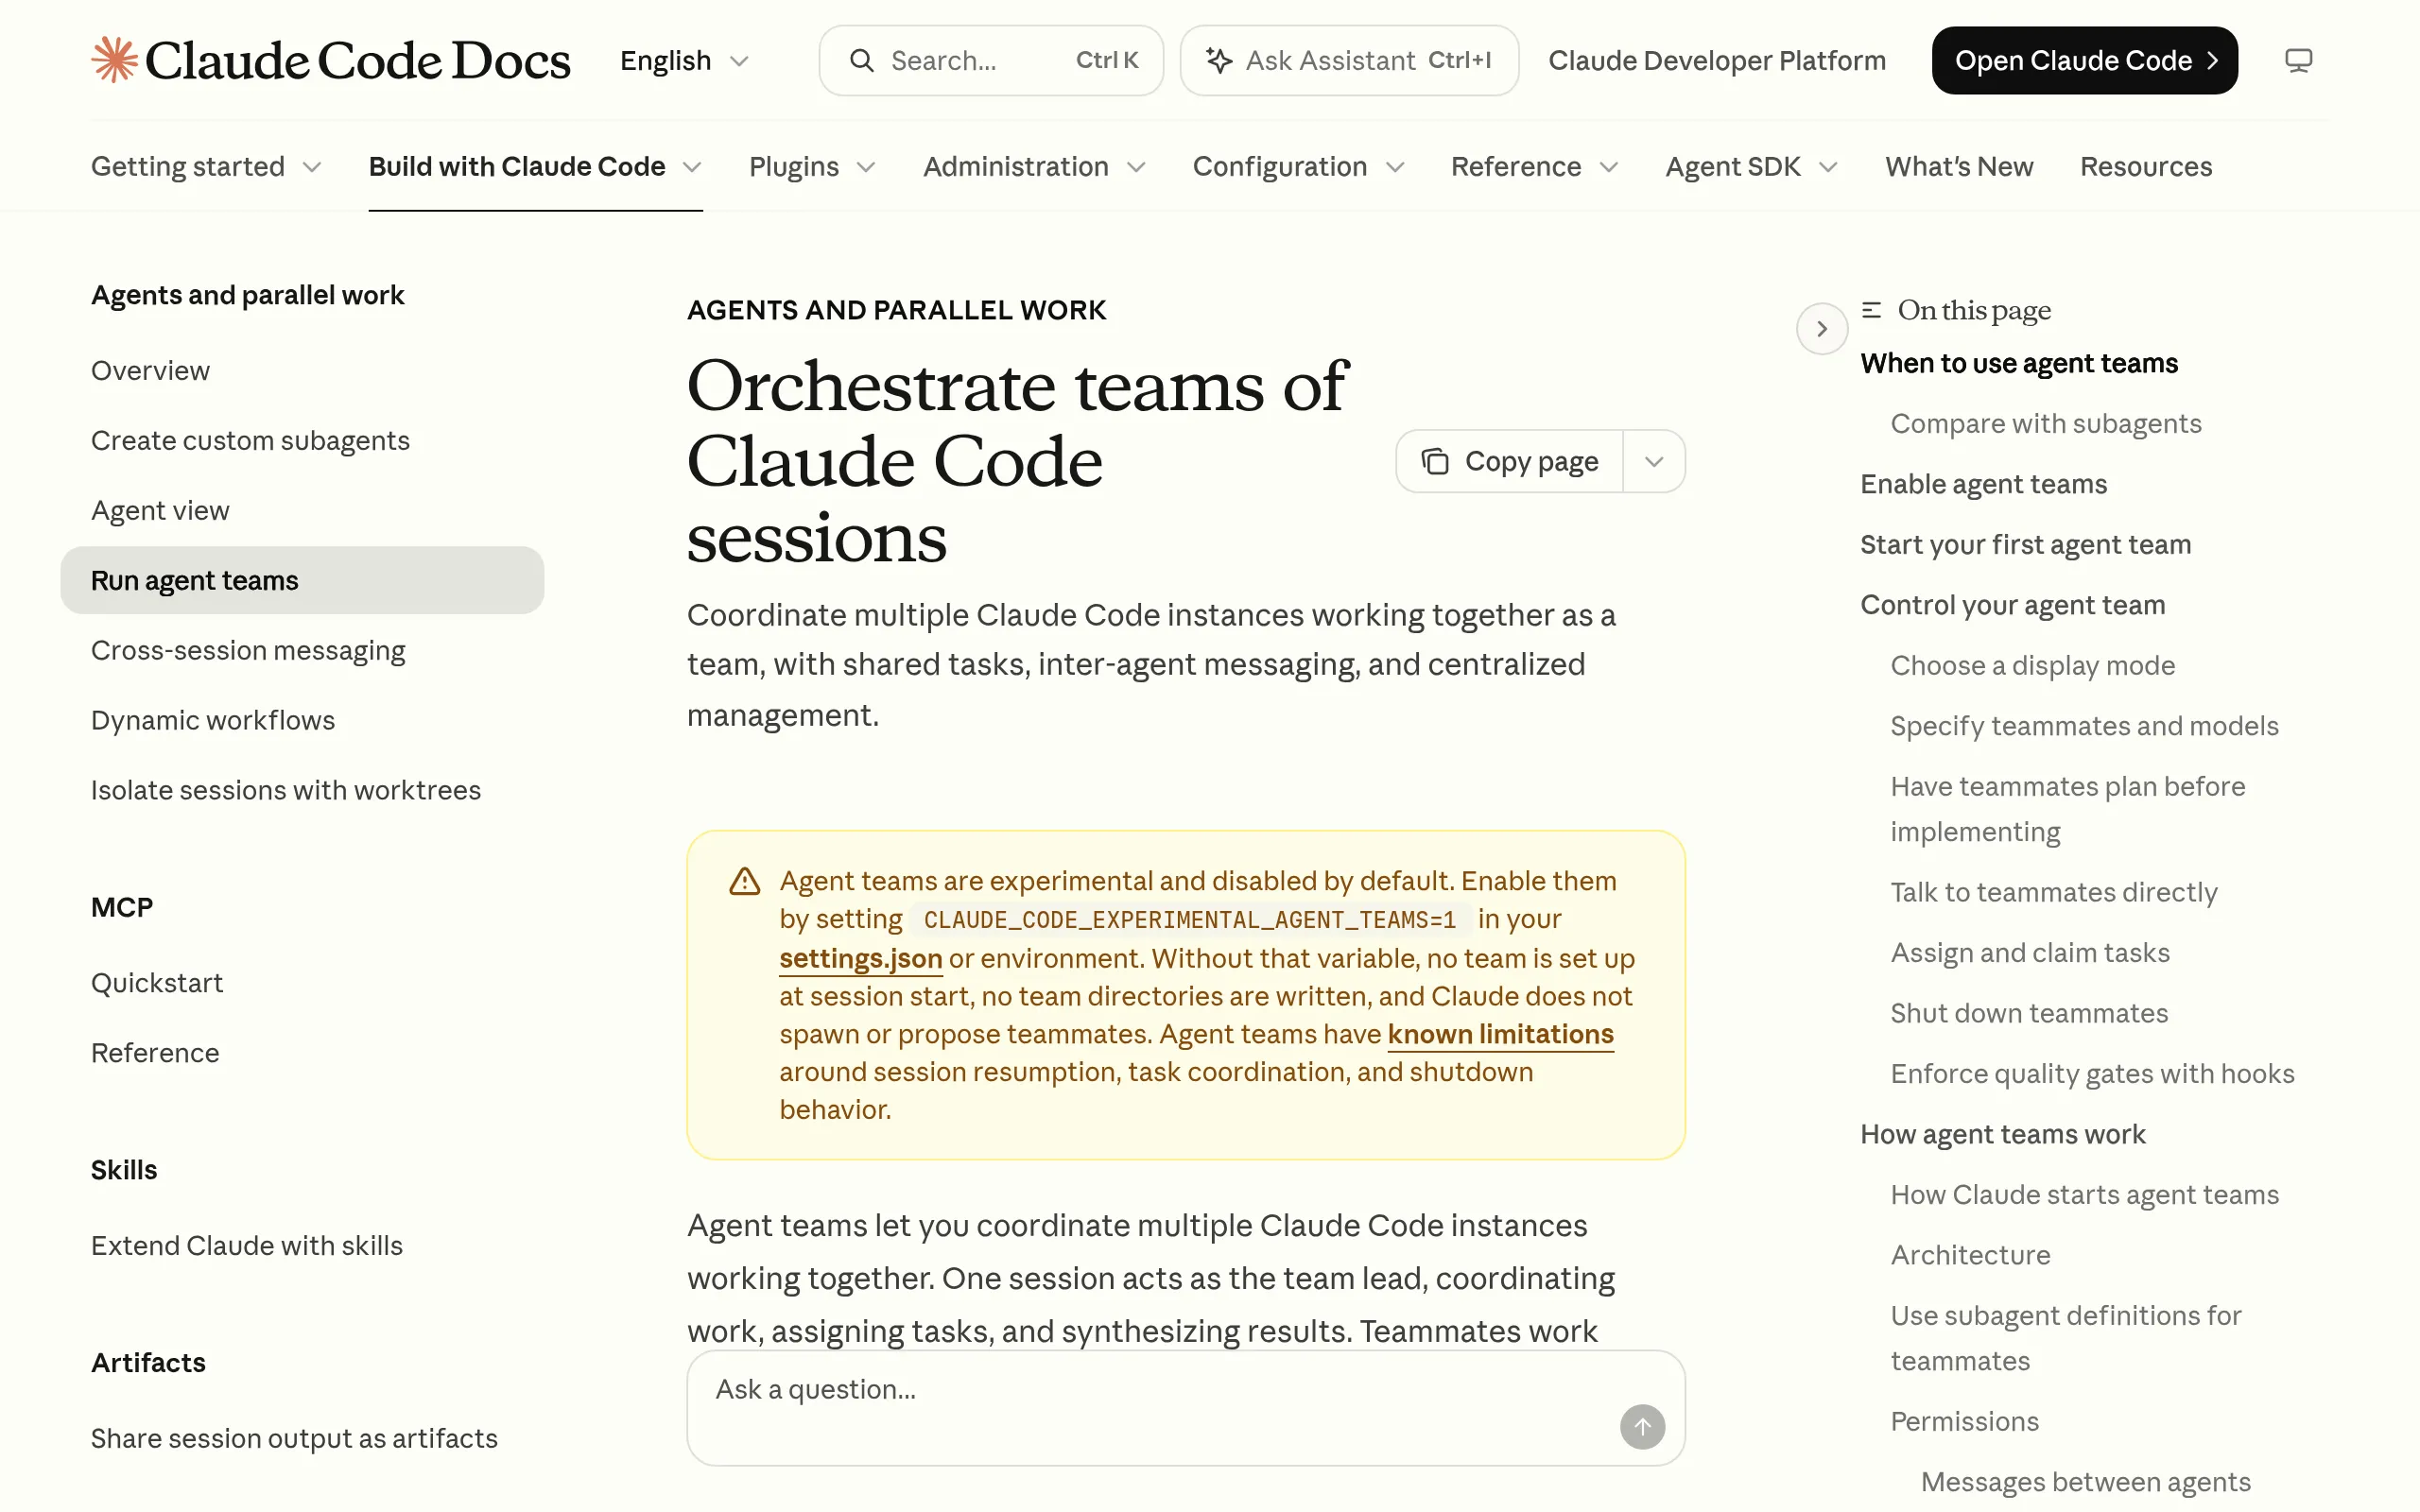Viewport: 2420px width, 1512px height.
Task: Click the magnifying glass search icon
Action: coord(861,61)
